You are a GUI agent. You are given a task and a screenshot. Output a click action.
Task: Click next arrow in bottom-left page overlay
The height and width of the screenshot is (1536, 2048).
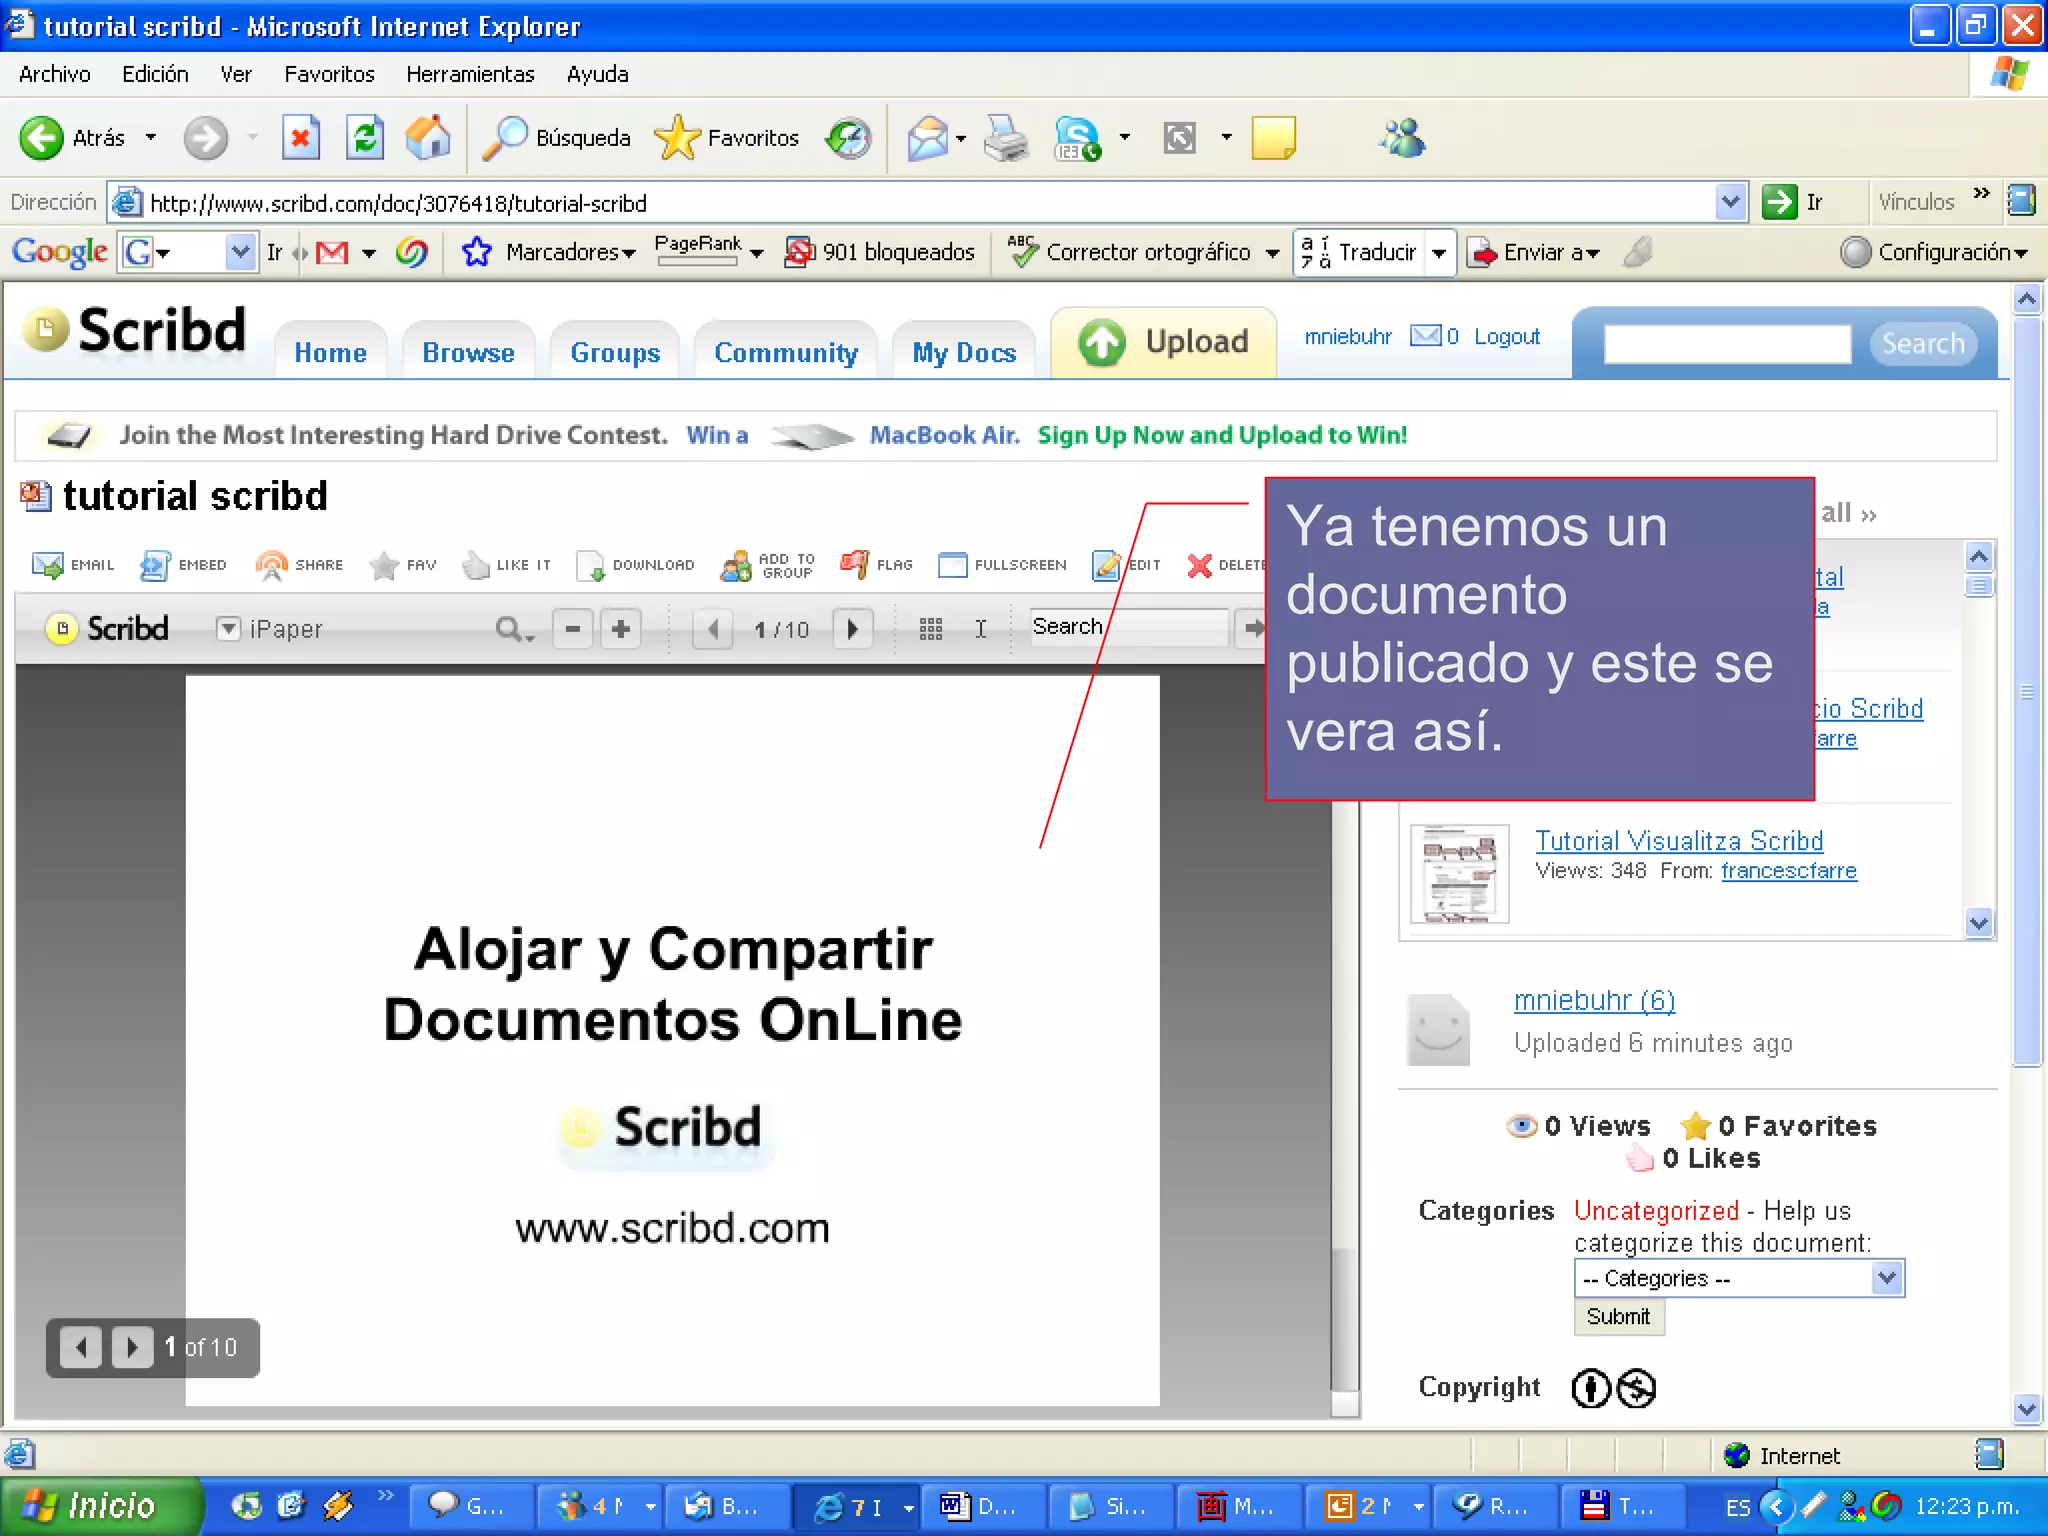click(x=132, y=1347)
